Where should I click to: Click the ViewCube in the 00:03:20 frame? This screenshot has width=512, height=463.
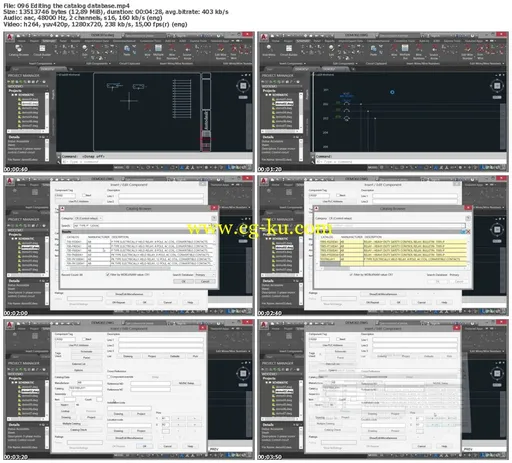click(x=243, y=373)
